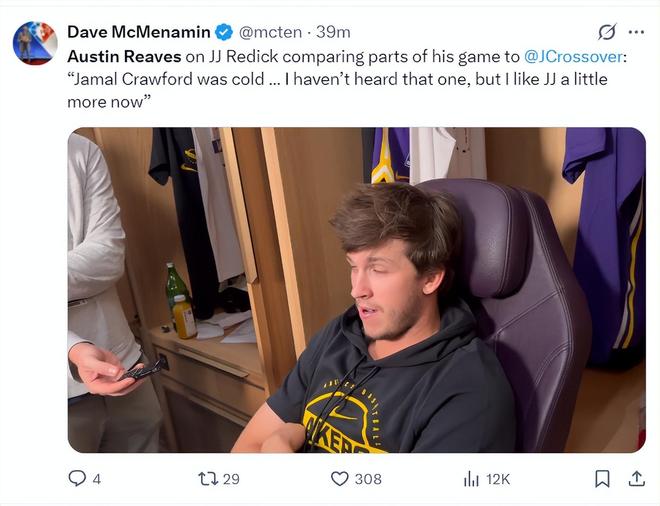Like the tweet with heart icon
Viewport: 660px width, 506px height.
(x=340, y=479)
